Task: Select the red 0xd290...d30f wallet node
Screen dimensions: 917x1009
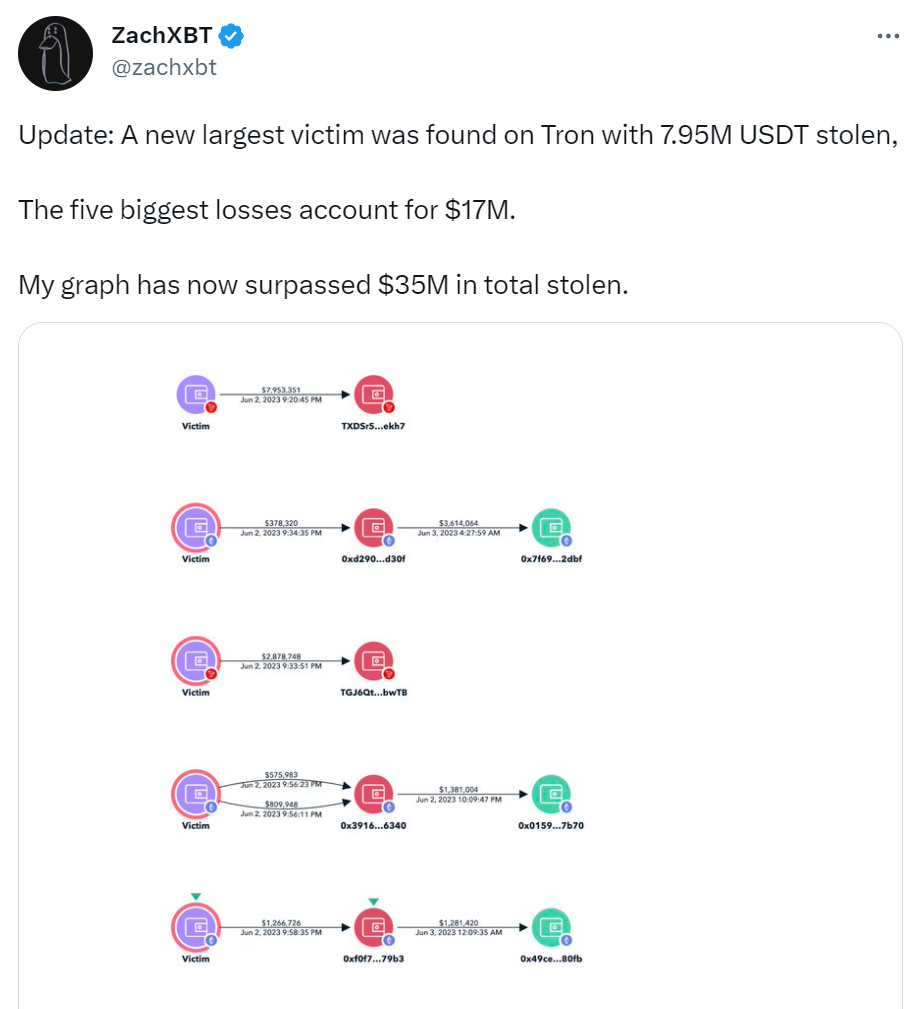Action: click(x=374, y=528)
